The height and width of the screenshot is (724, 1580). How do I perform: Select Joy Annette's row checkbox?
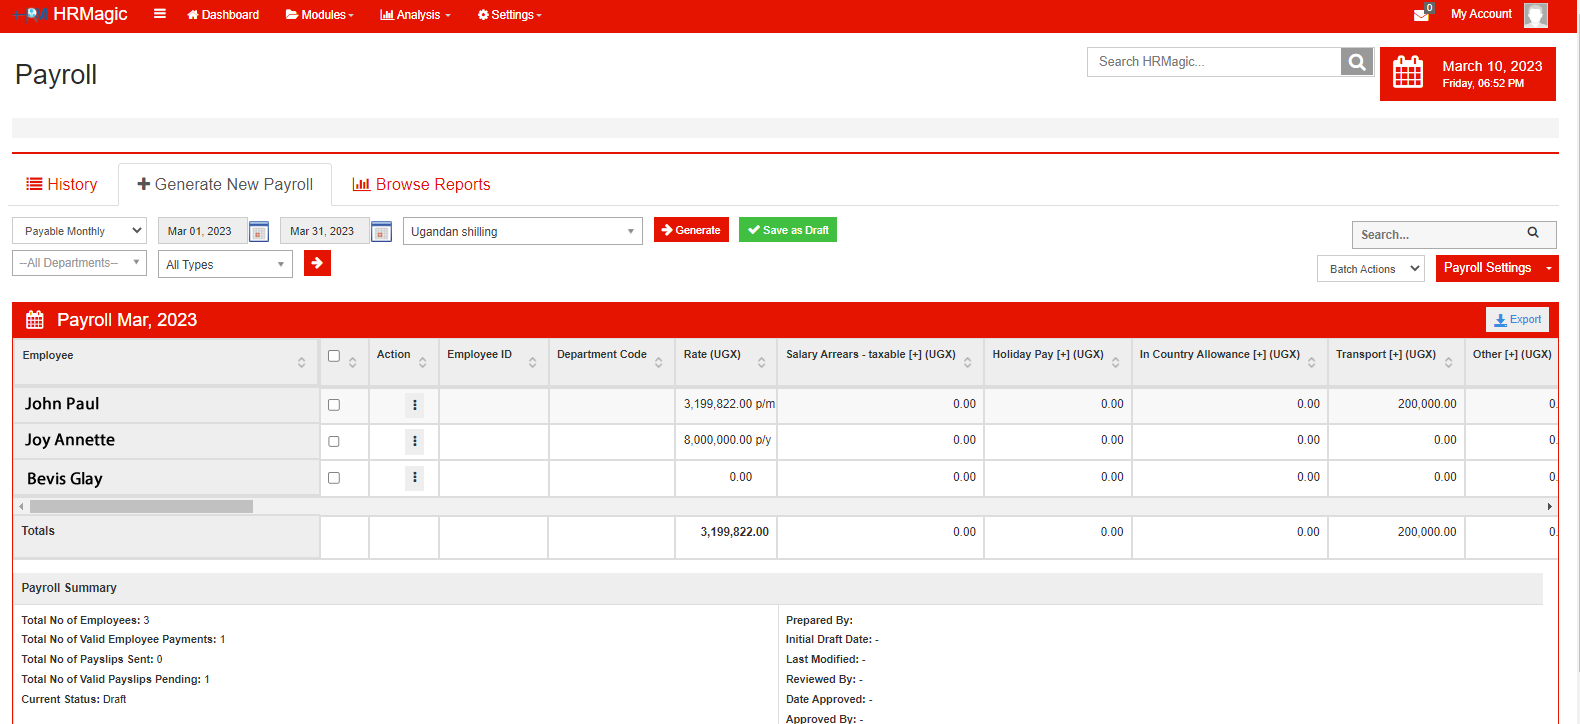[x=334, y=441]
